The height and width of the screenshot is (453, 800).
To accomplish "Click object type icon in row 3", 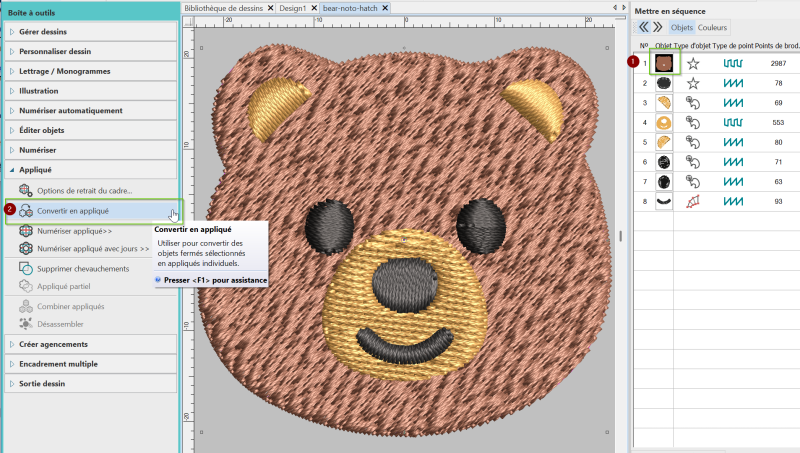I will pos(693,103).
